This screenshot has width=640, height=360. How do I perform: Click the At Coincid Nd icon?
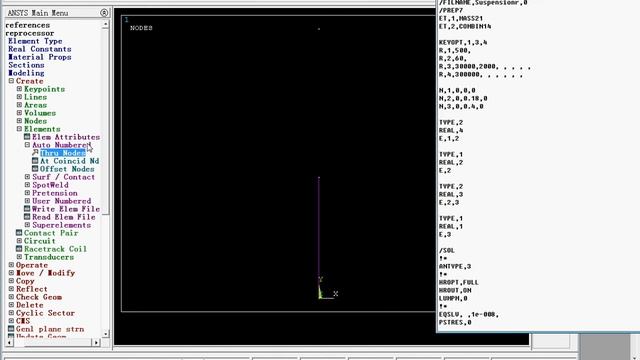(x=35, y=161)
